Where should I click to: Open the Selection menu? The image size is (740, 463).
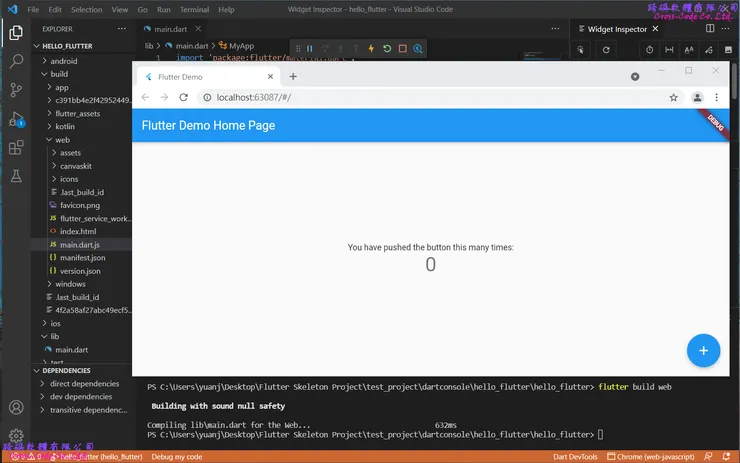click(x=86, y=9)
